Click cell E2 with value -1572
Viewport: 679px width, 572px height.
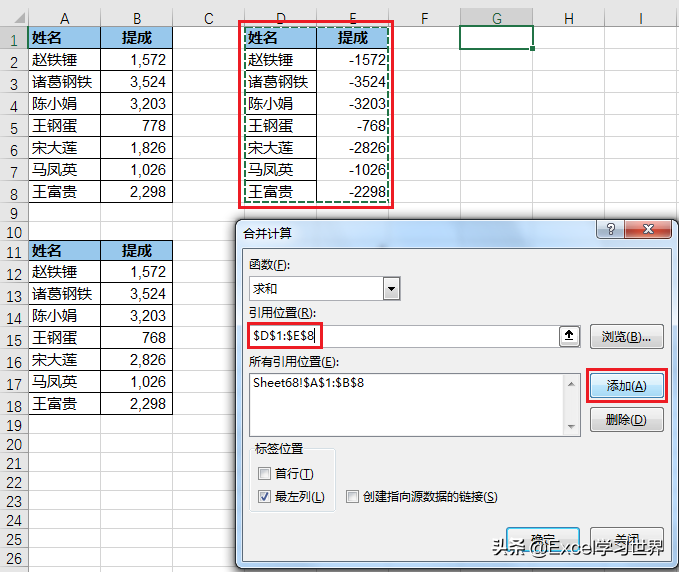coord(352,60)
